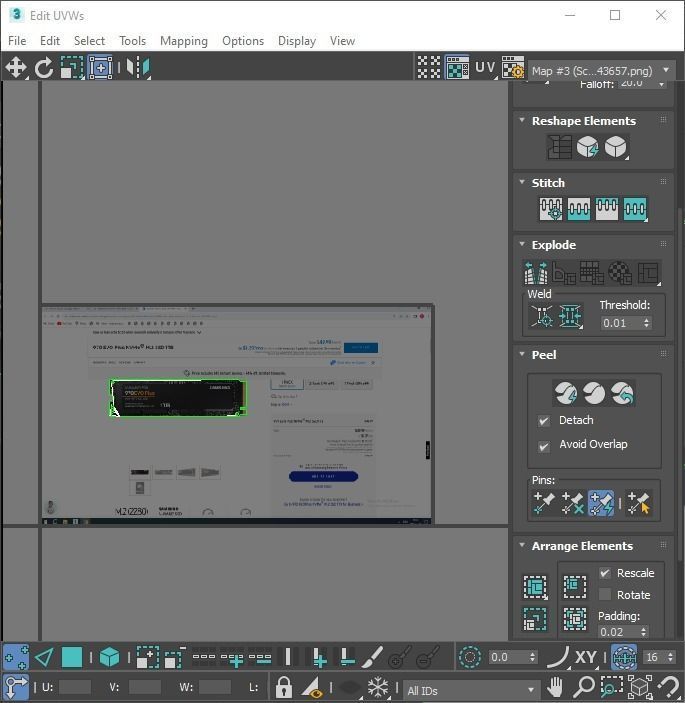Click Stitch to Target icon
685x703 pixels.
[551, 209]
